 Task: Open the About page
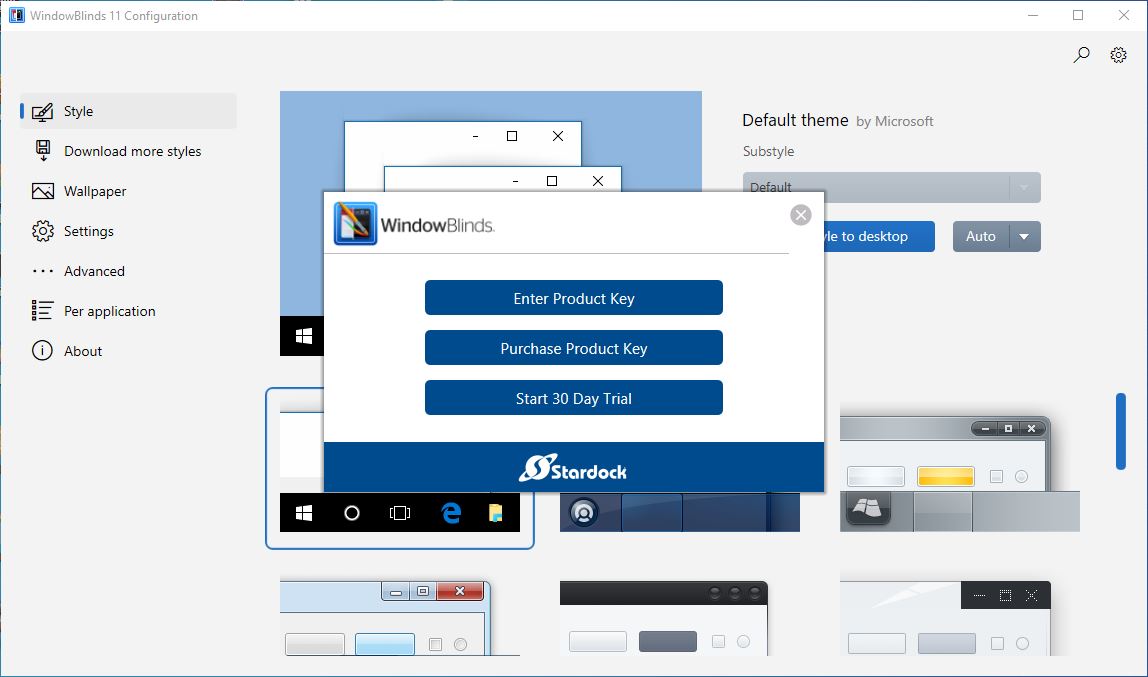click(x=128, y=351)
